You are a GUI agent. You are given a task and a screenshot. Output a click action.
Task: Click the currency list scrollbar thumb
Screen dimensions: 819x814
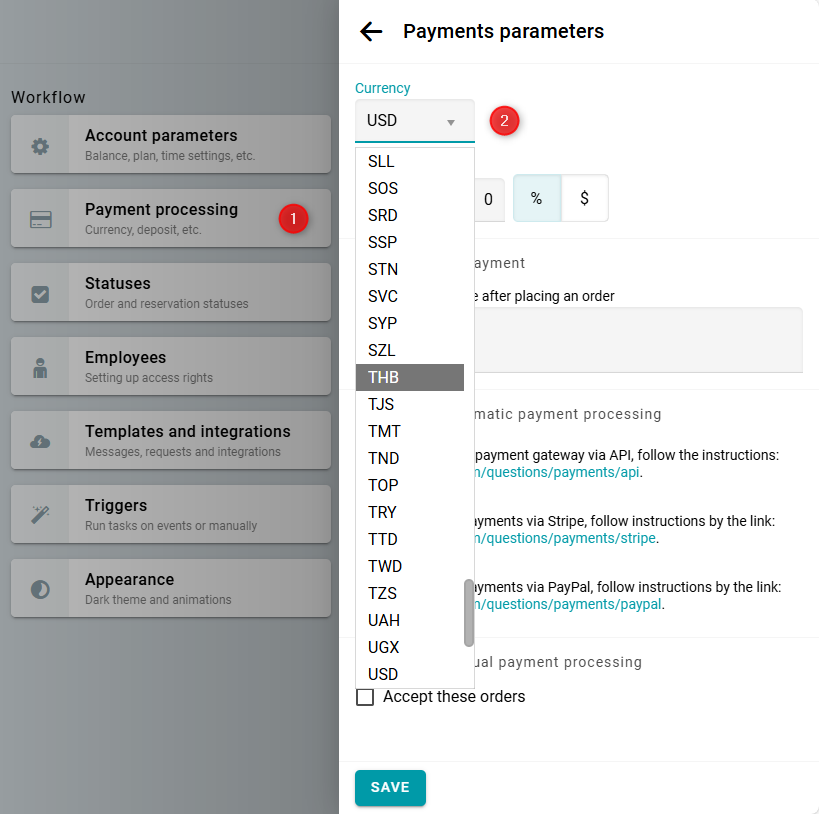point(469,612)
